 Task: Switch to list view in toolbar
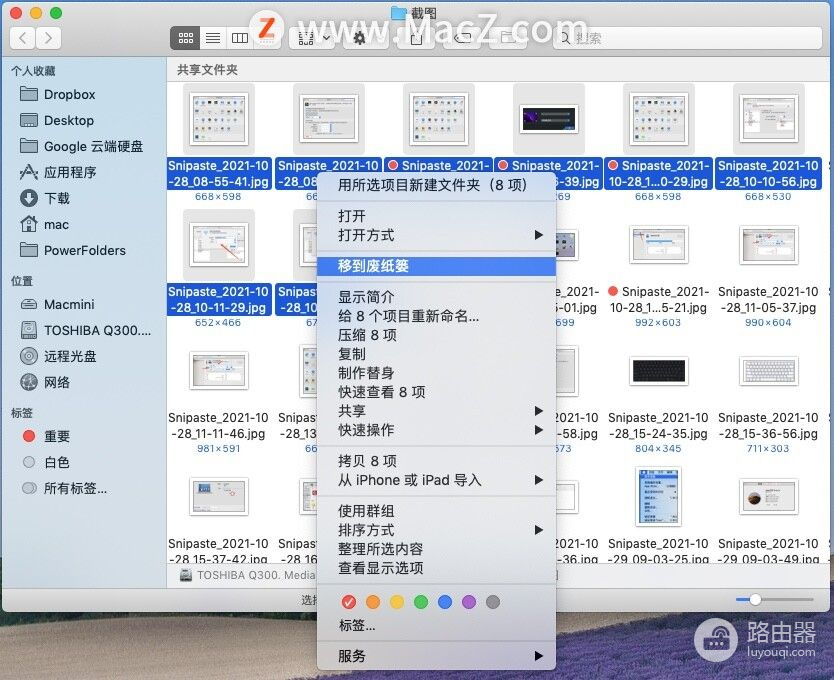[212, 38]
